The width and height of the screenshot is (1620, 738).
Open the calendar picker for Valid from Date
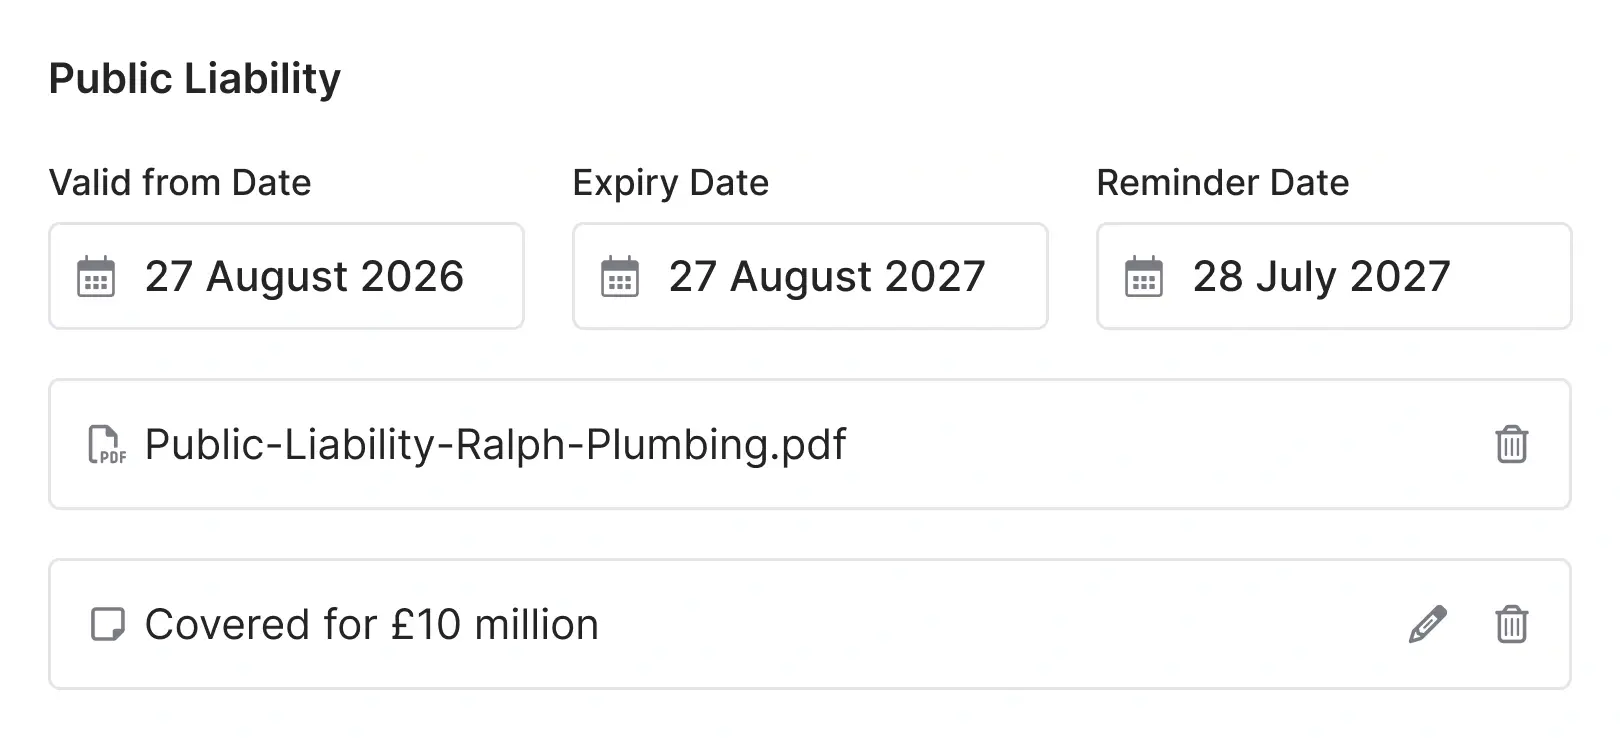[95, 277]
